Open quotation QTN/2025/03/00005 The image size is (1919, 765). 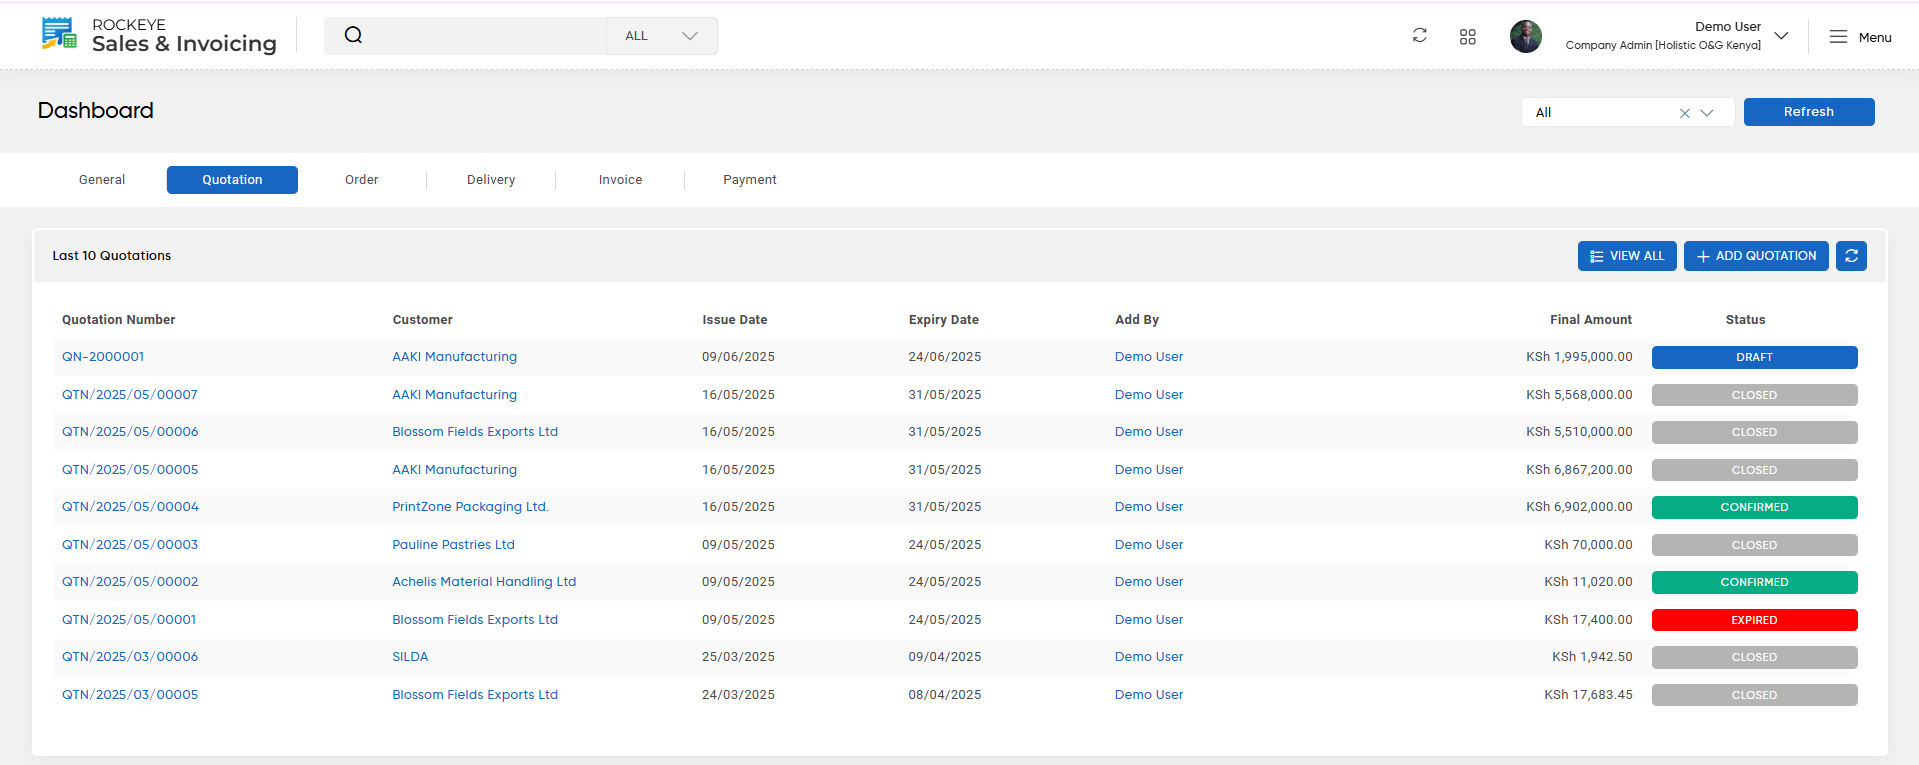[130, 695]
